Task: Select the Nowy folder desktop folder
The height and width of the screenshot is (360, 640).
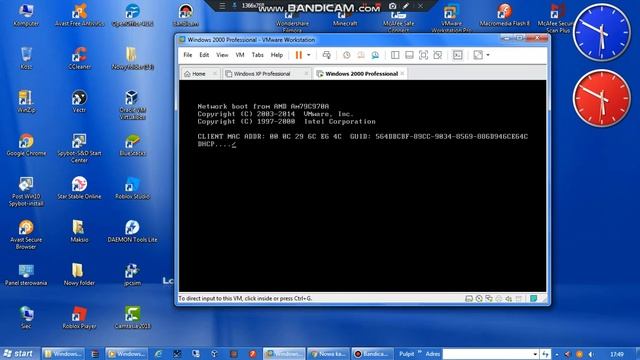Action: (x=79, y=274)
